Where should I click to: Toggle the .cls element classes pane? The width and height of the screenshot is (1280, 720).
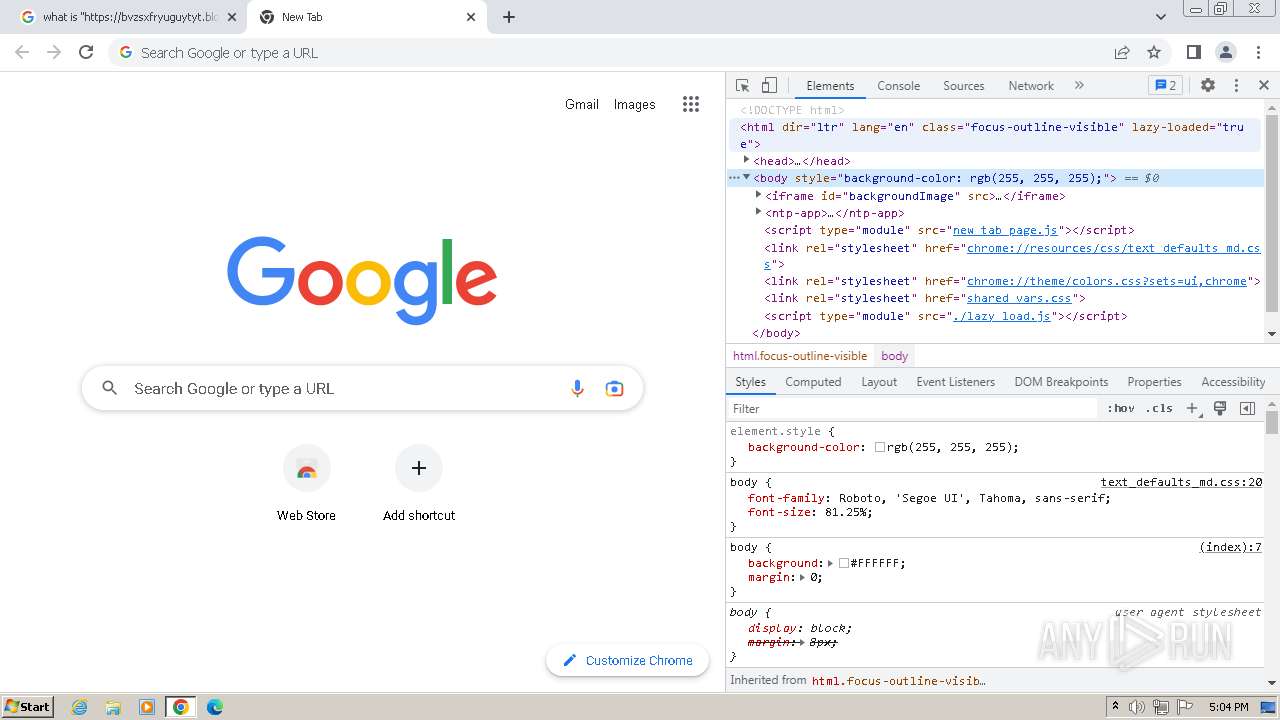tap(1159, 408)
